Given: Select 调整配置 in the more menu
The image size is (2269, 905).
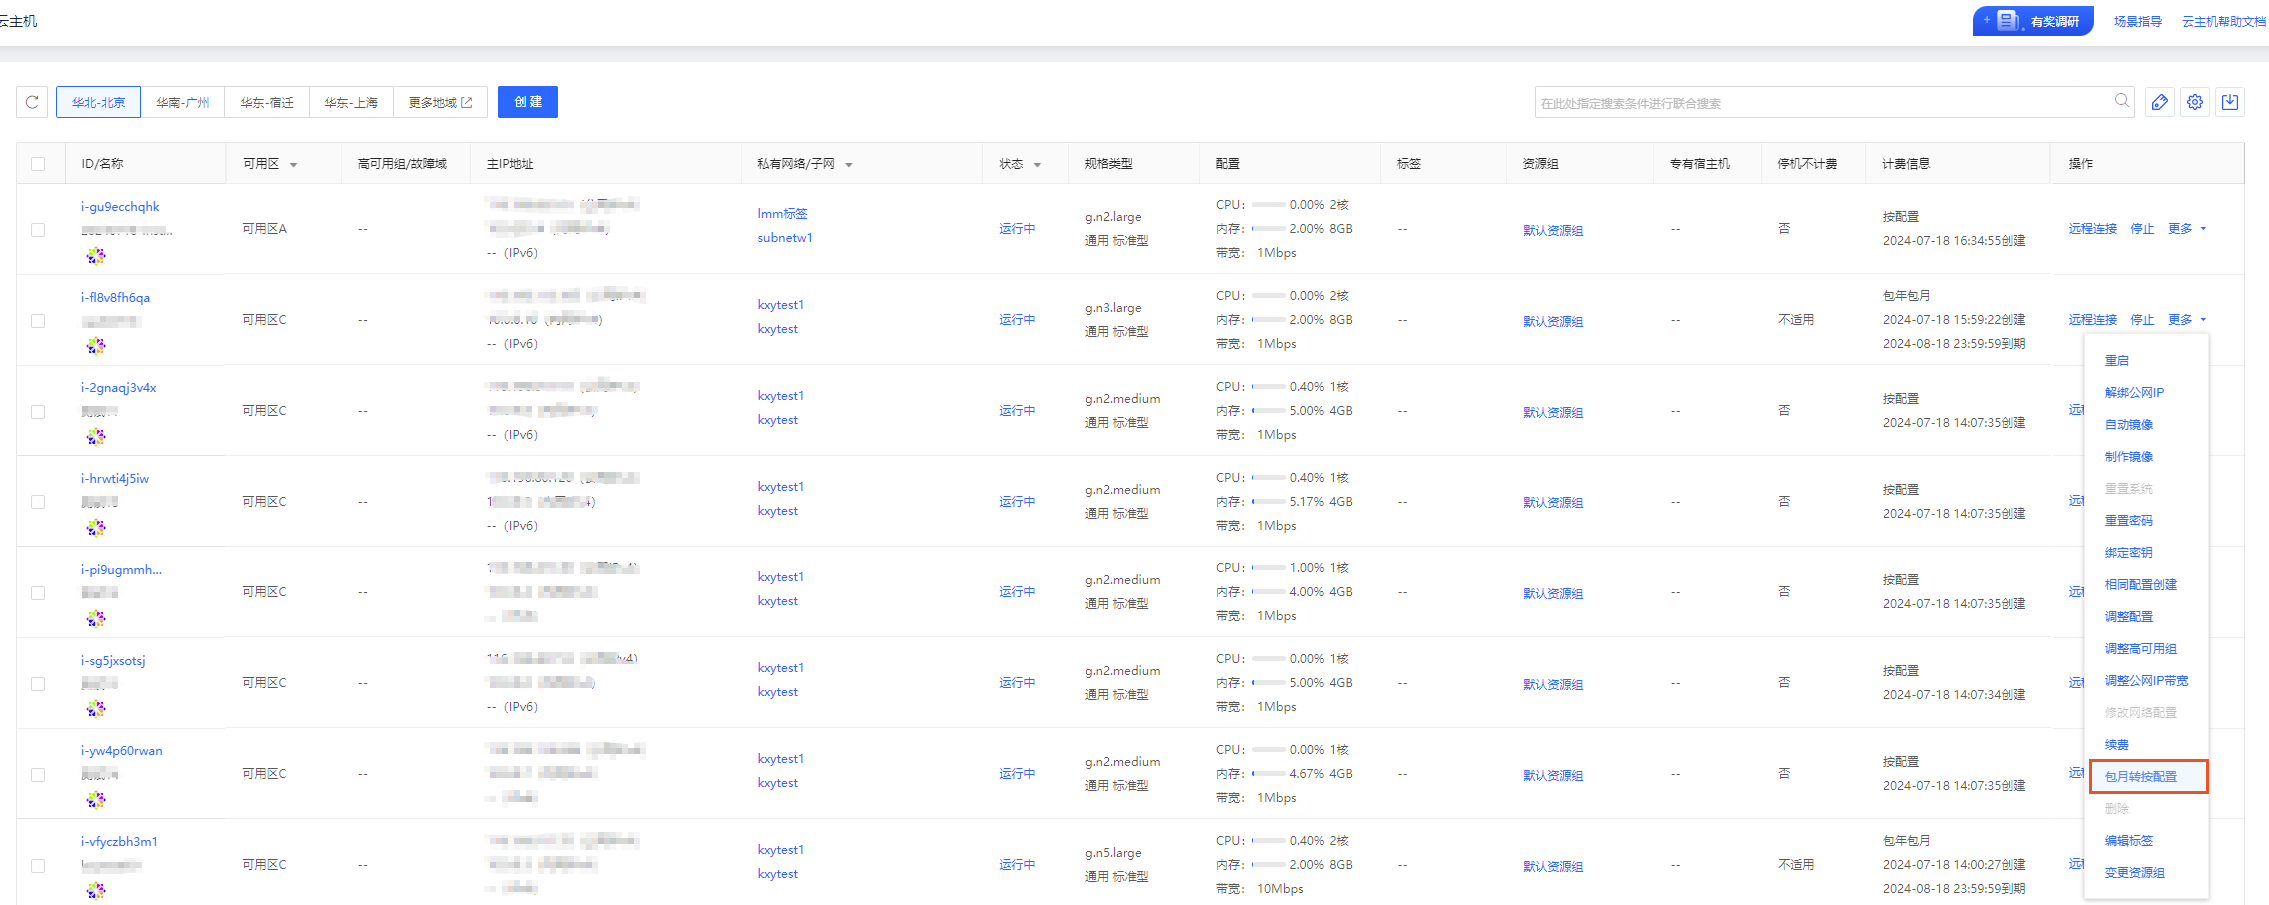Looking at the screenshot, I should 2129,617.
